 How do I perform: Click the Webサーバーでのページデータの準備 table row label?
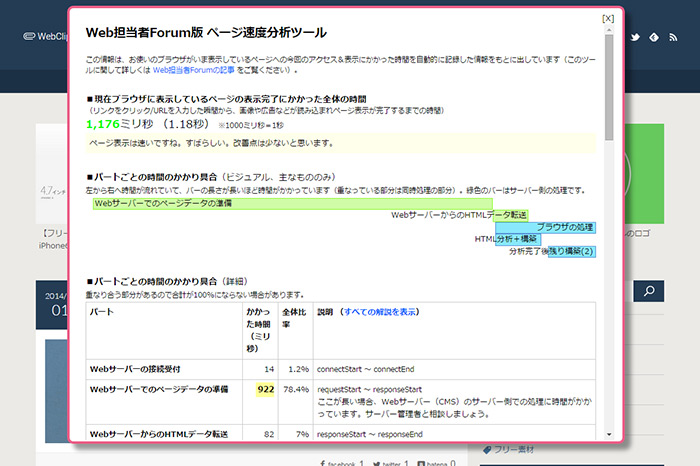click(x=159, y=390)
